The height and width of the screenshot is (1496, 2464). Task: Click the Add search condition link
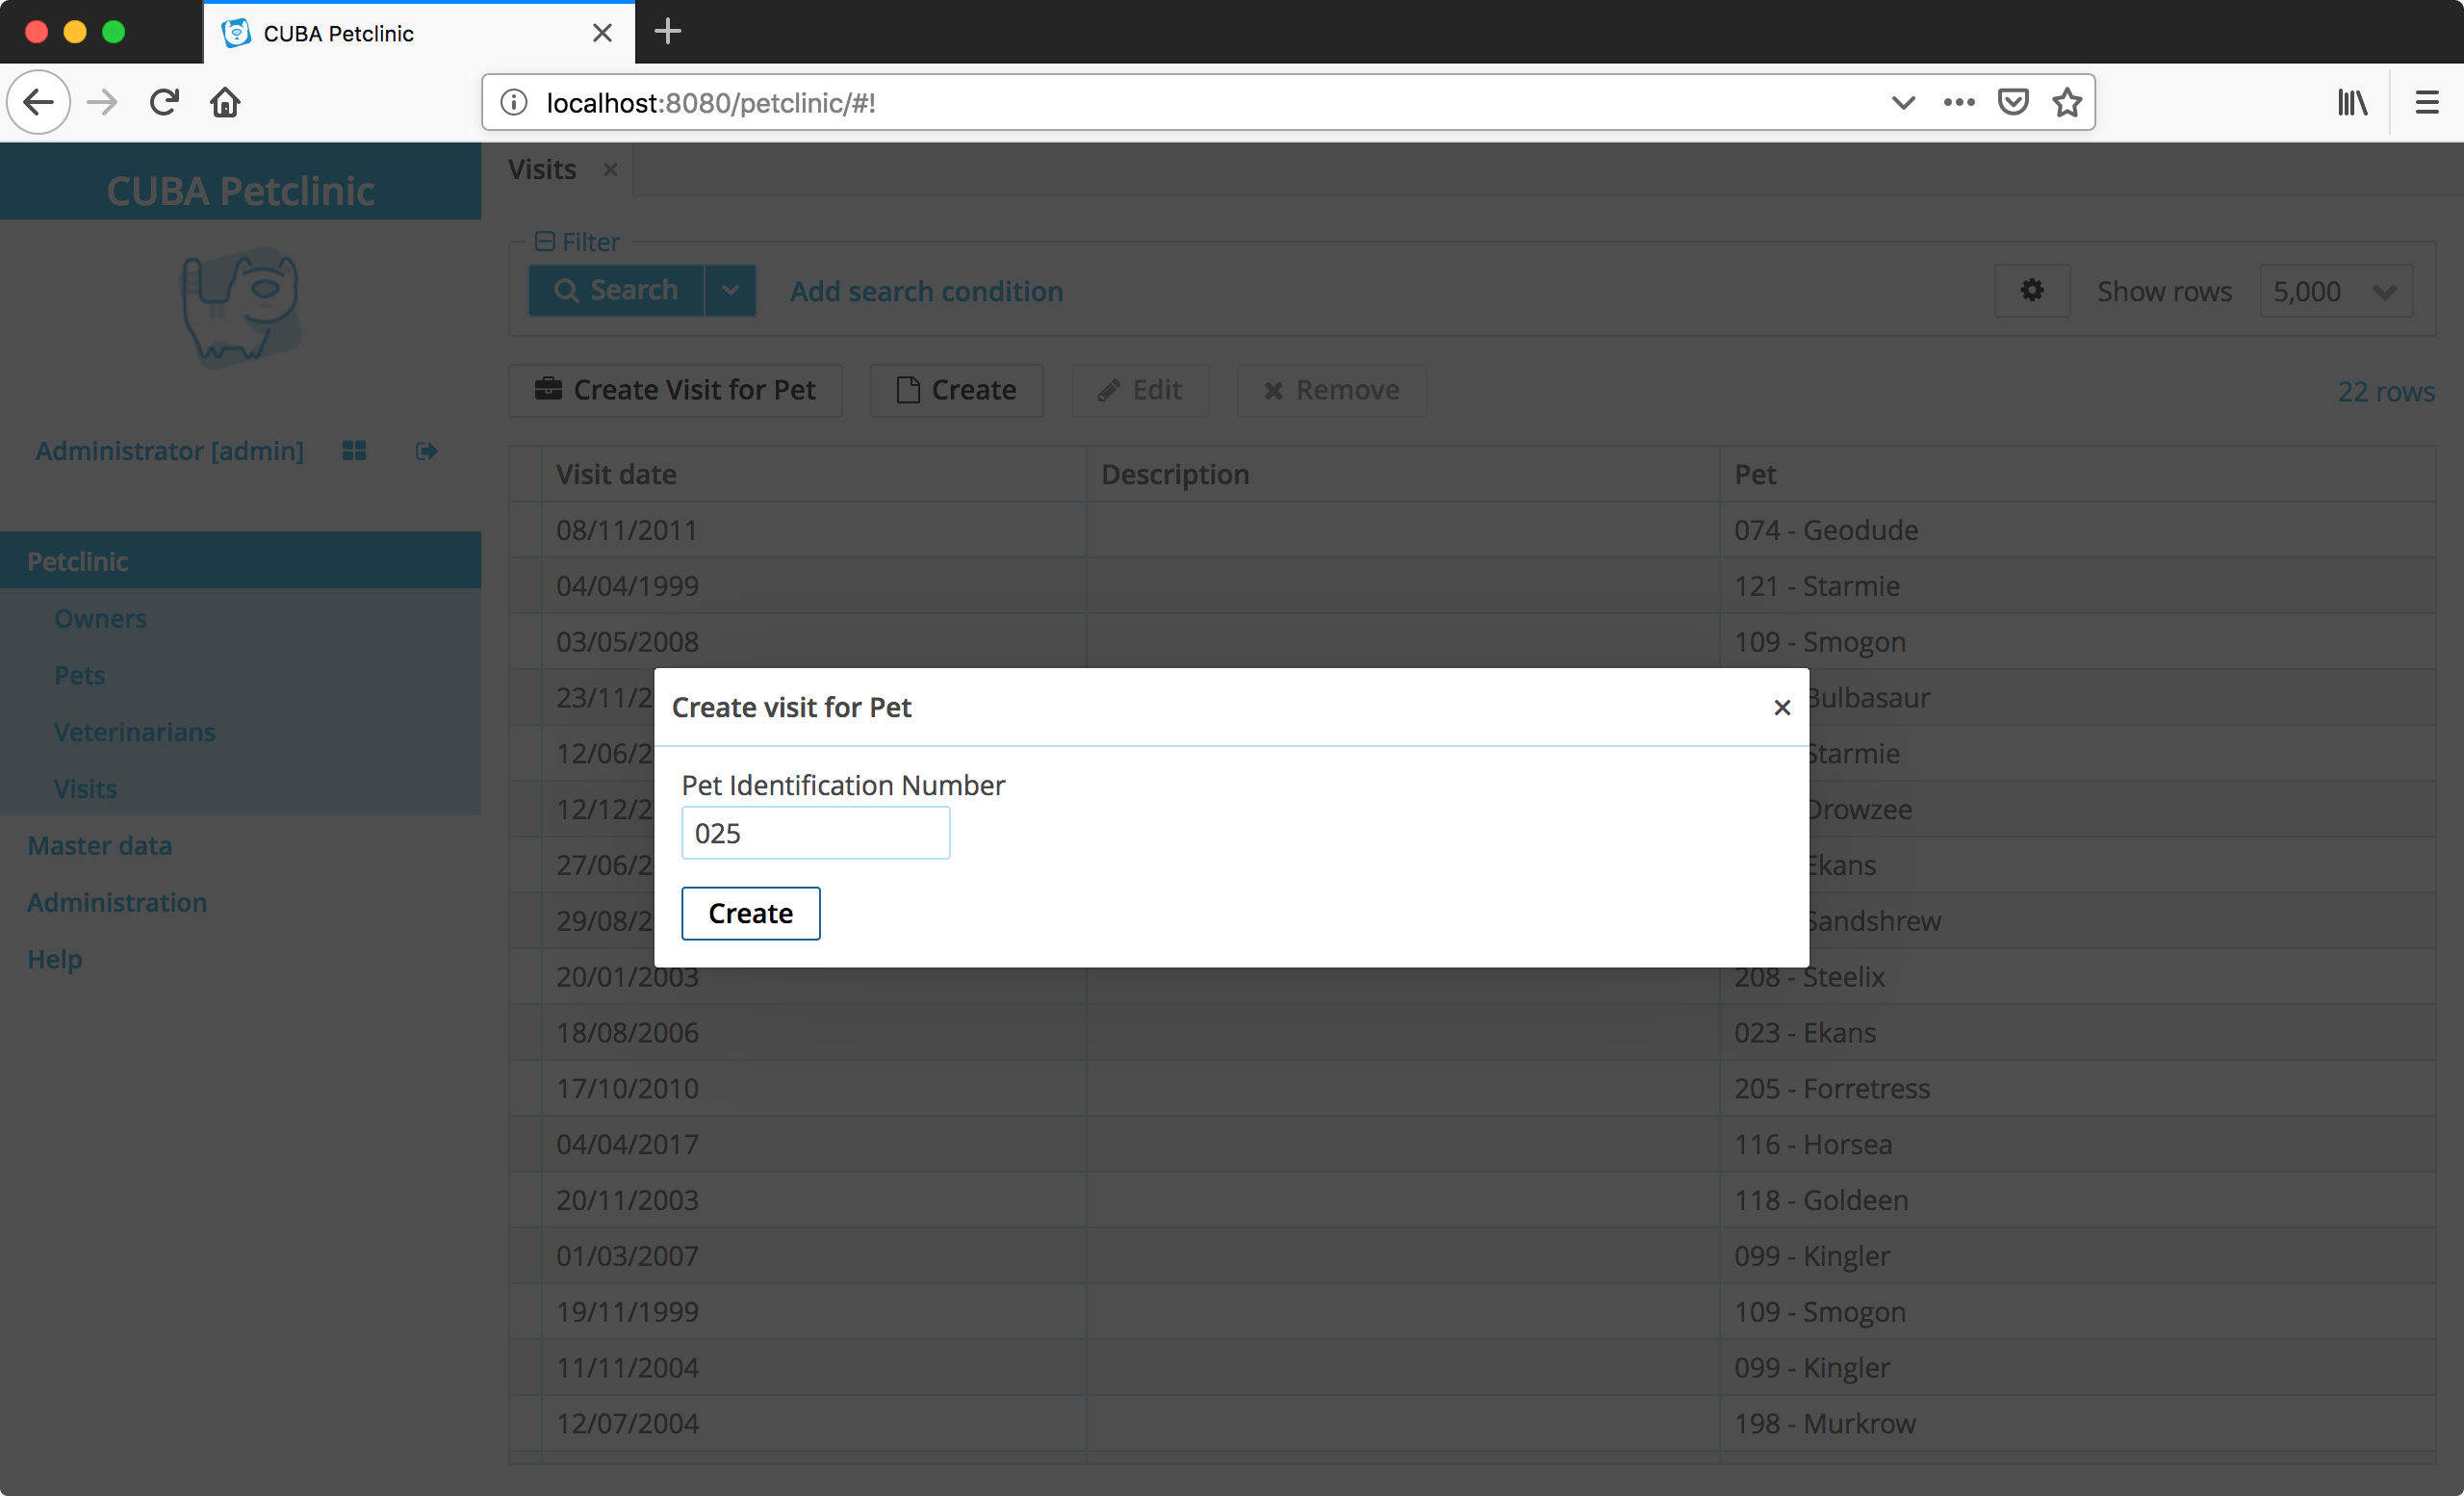(926, 291)
